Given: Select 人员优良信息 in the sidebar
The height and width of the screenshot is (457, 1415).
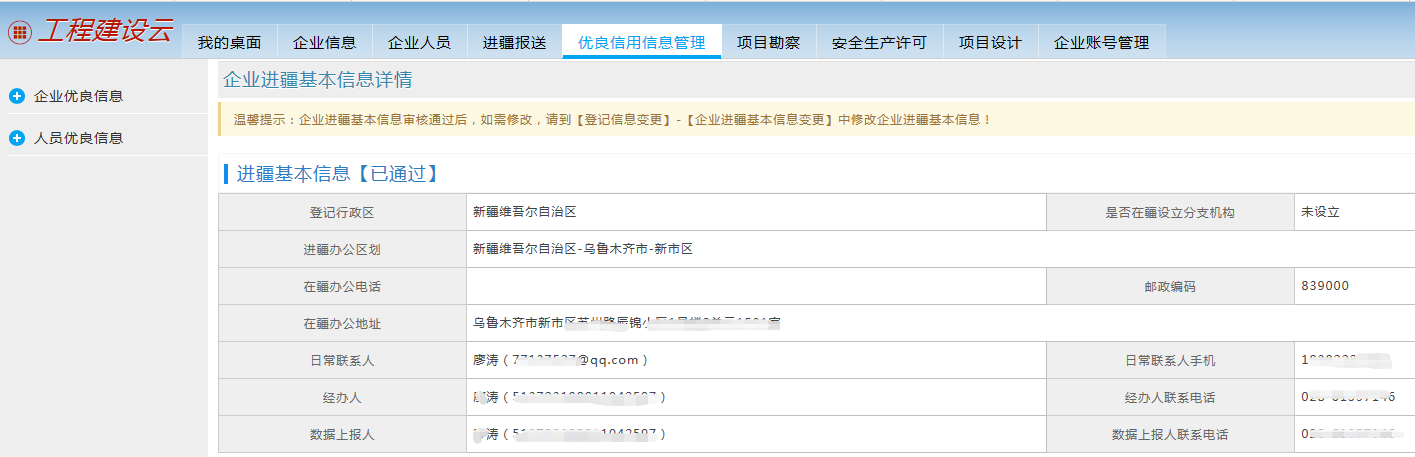Looking at the screenshot, I should [x=78, y=138].
